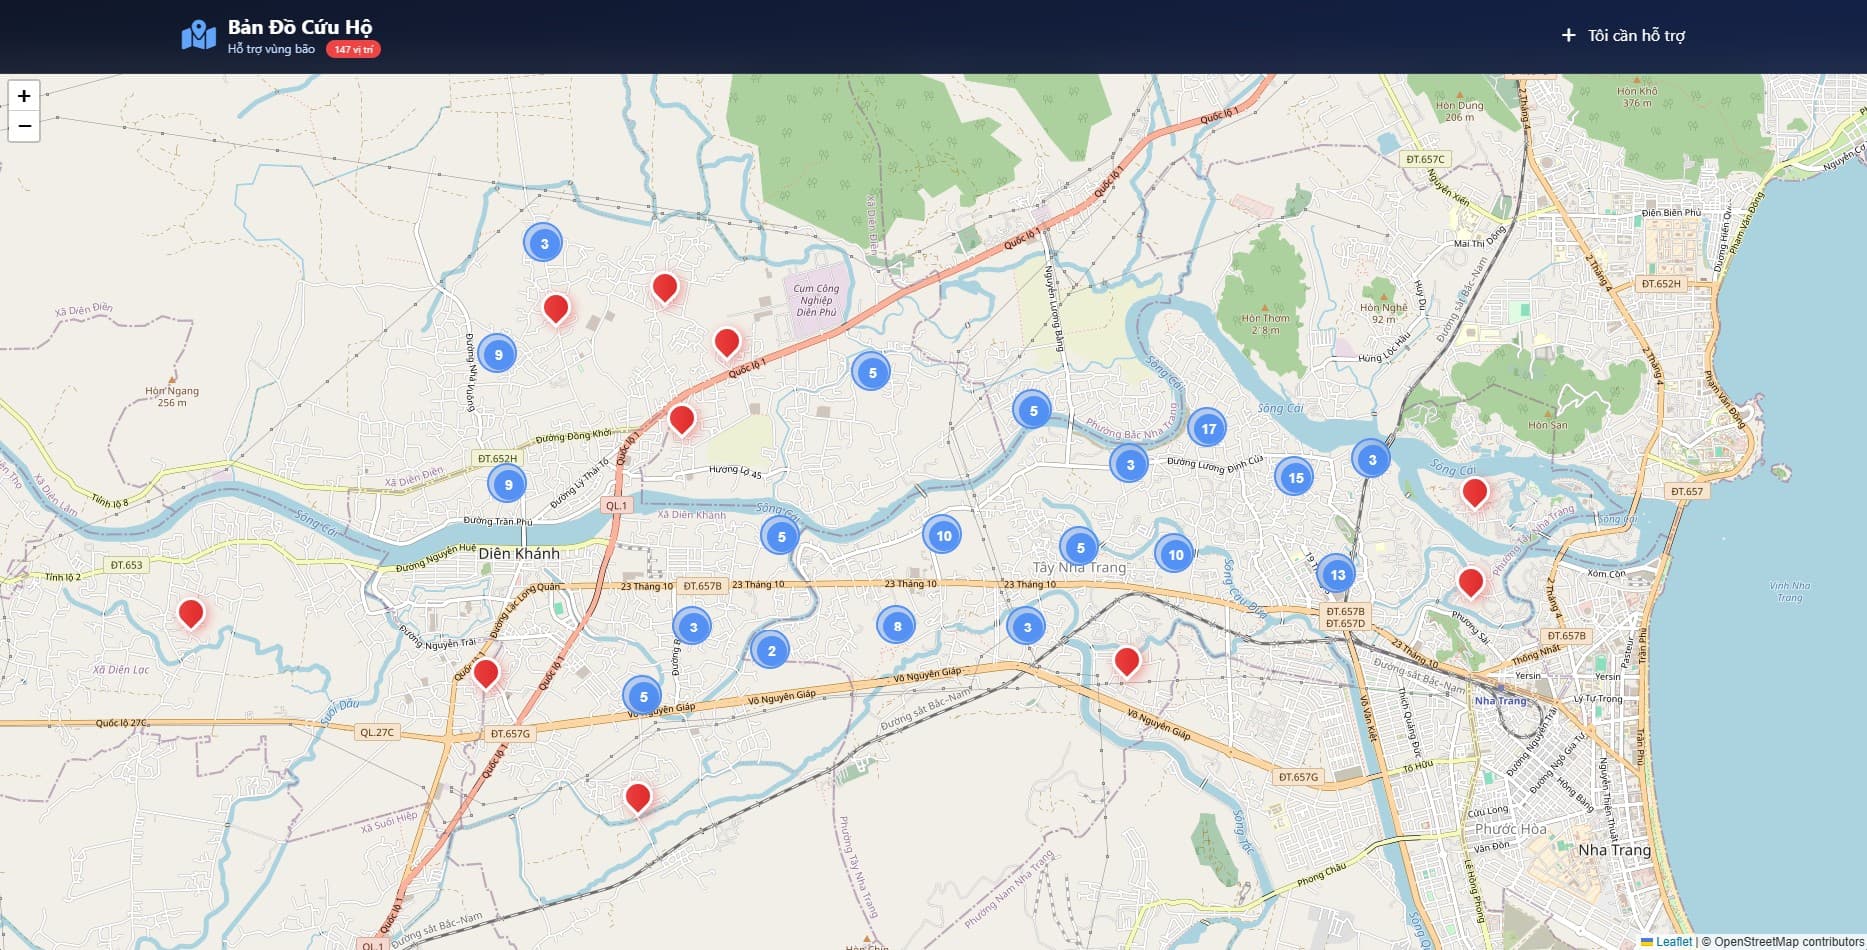This screenshot has height=950, width=1867.
Task: Click the red pin near Xã Diên Lạc
Action: click(192, 615)
